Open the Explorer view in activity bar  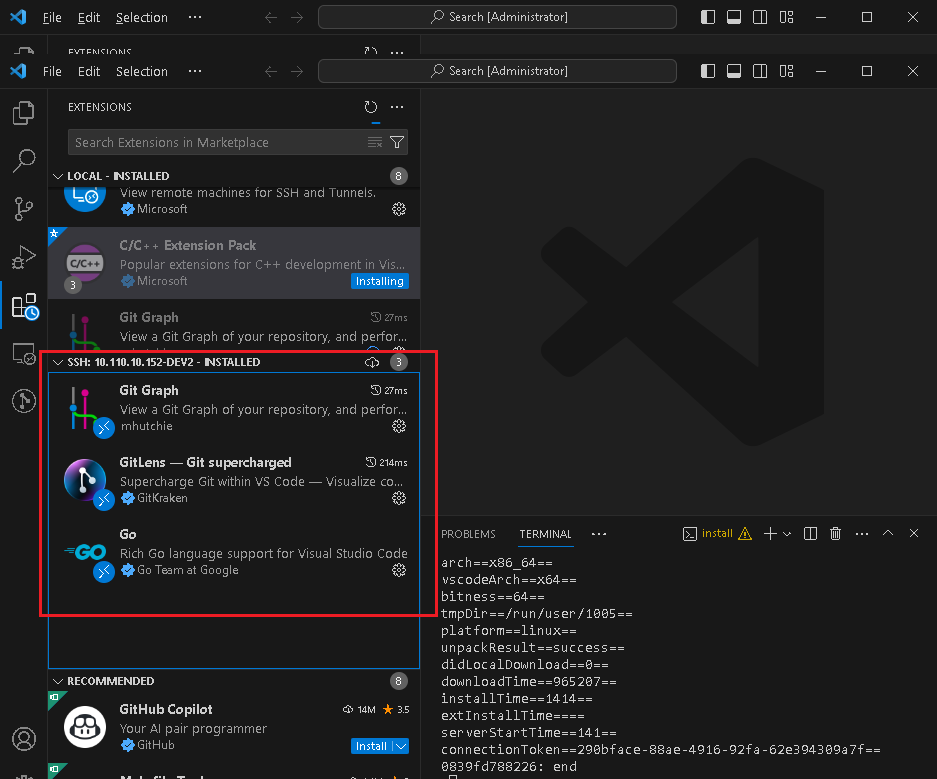pos(24,113)
